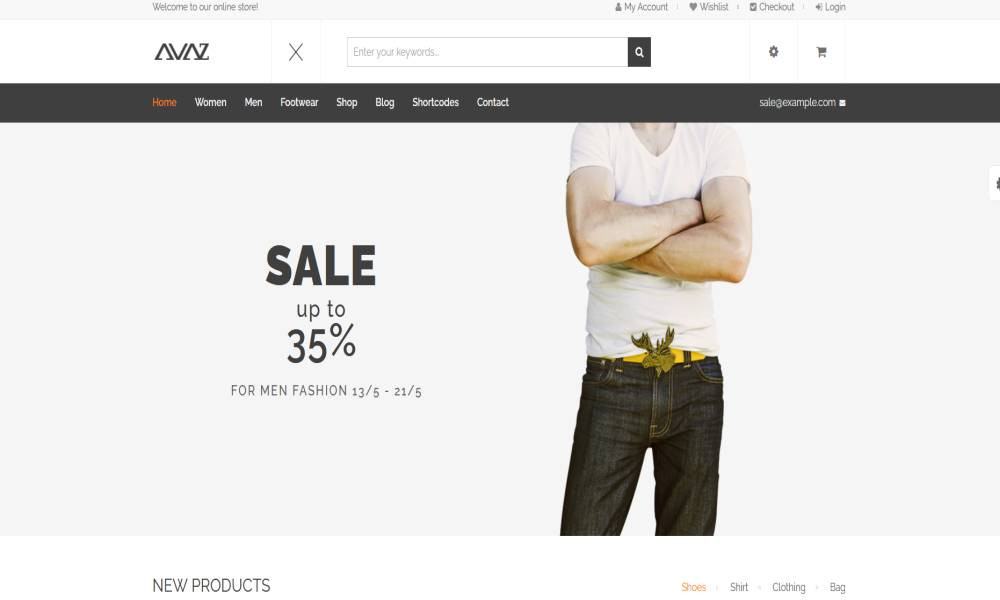Open the Footwear menu item
This screenshot has width=1000, height=600.
(x=299, y=103)
